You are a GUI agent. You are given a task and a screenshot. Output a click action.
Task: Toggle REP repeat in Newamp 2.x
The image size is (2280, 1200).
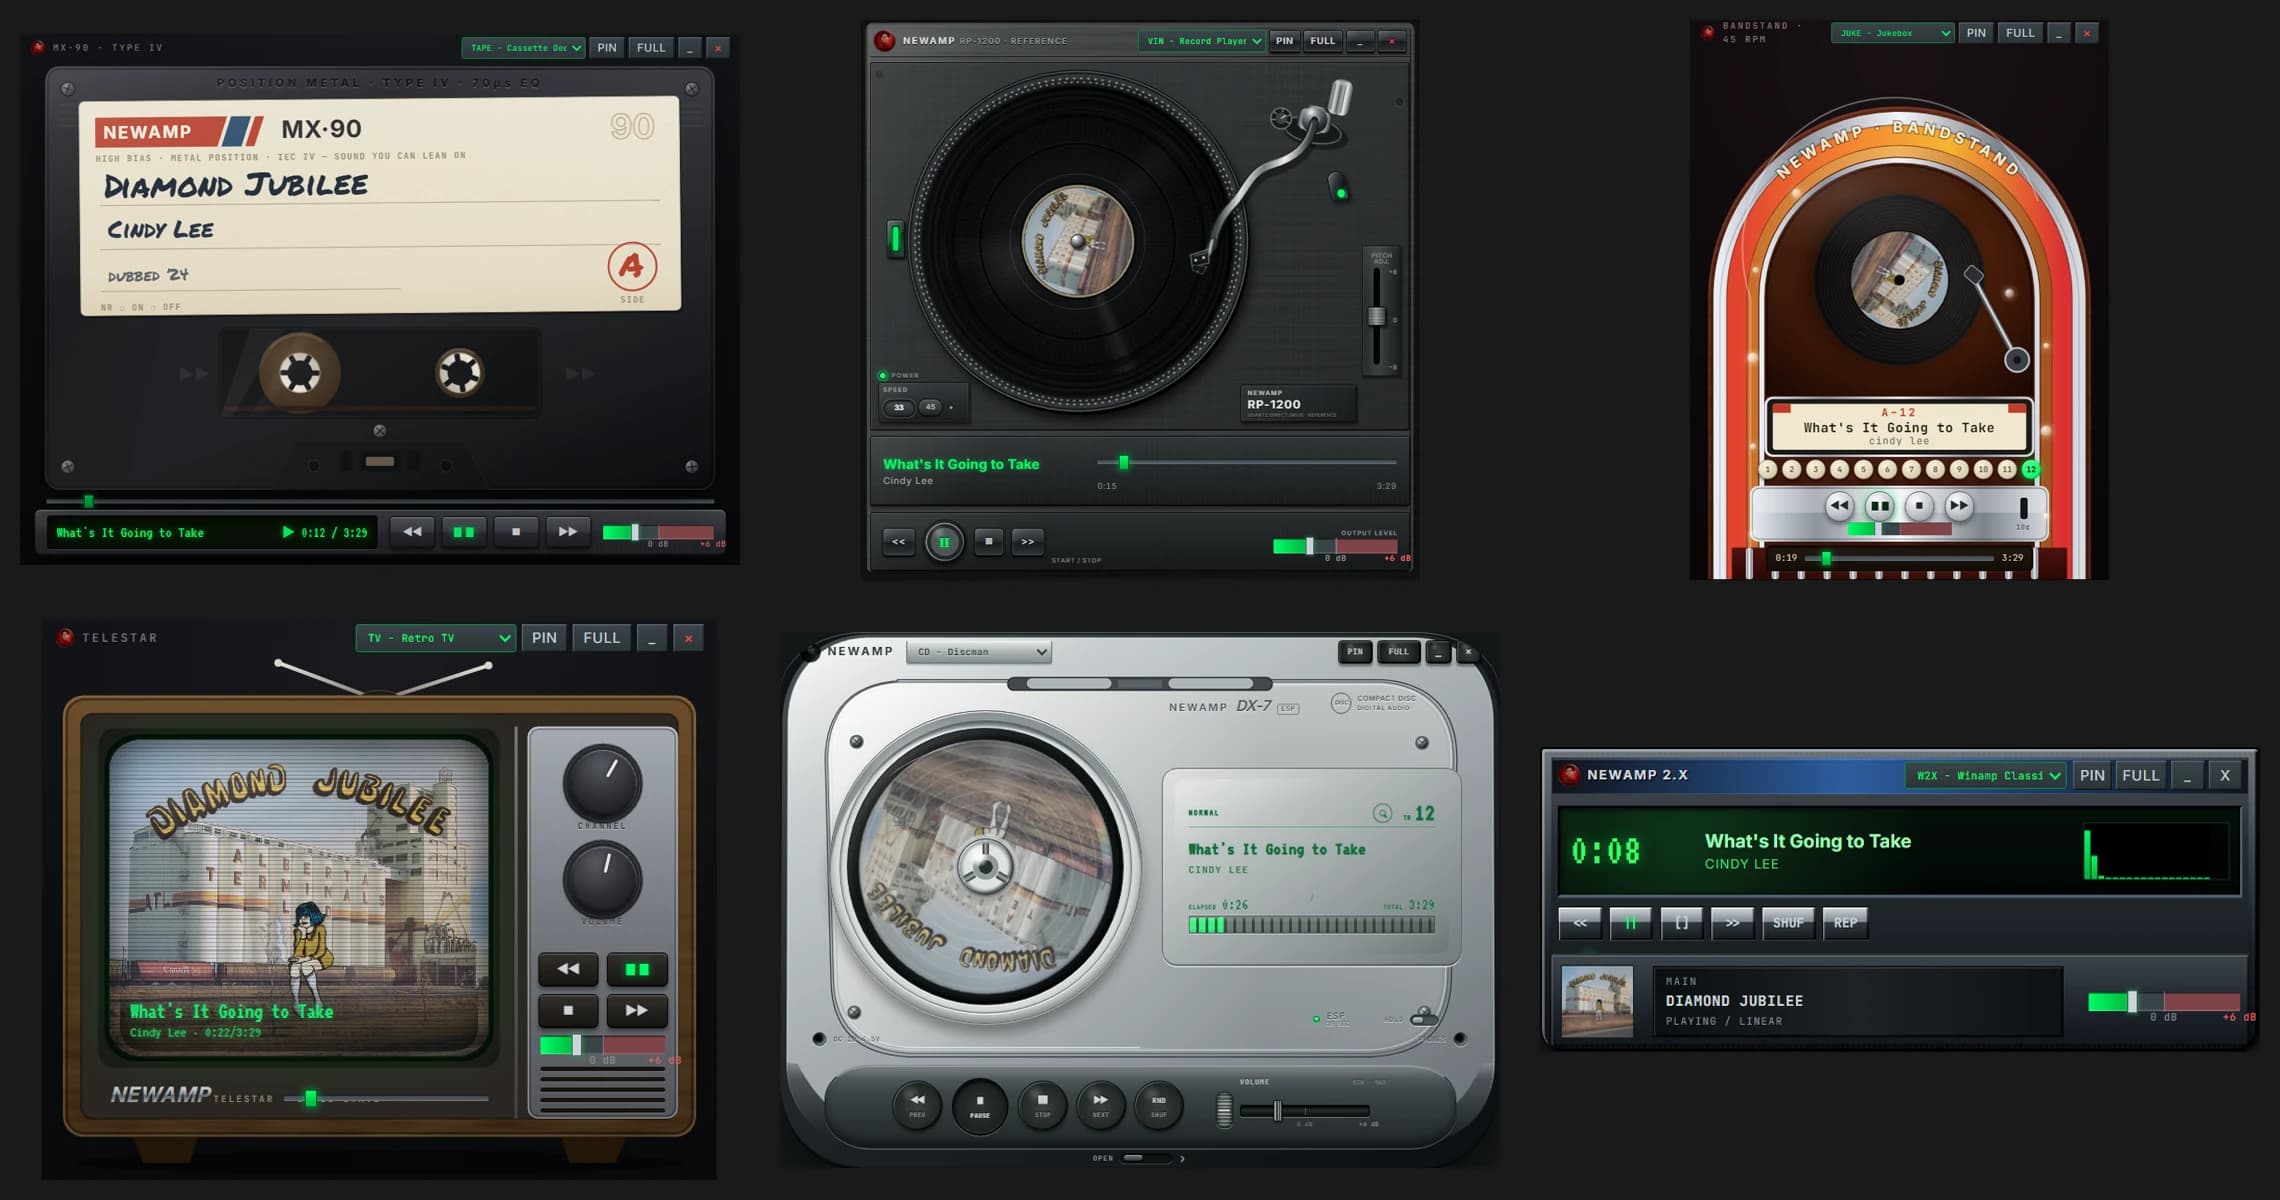click(x=1845, y=923)
